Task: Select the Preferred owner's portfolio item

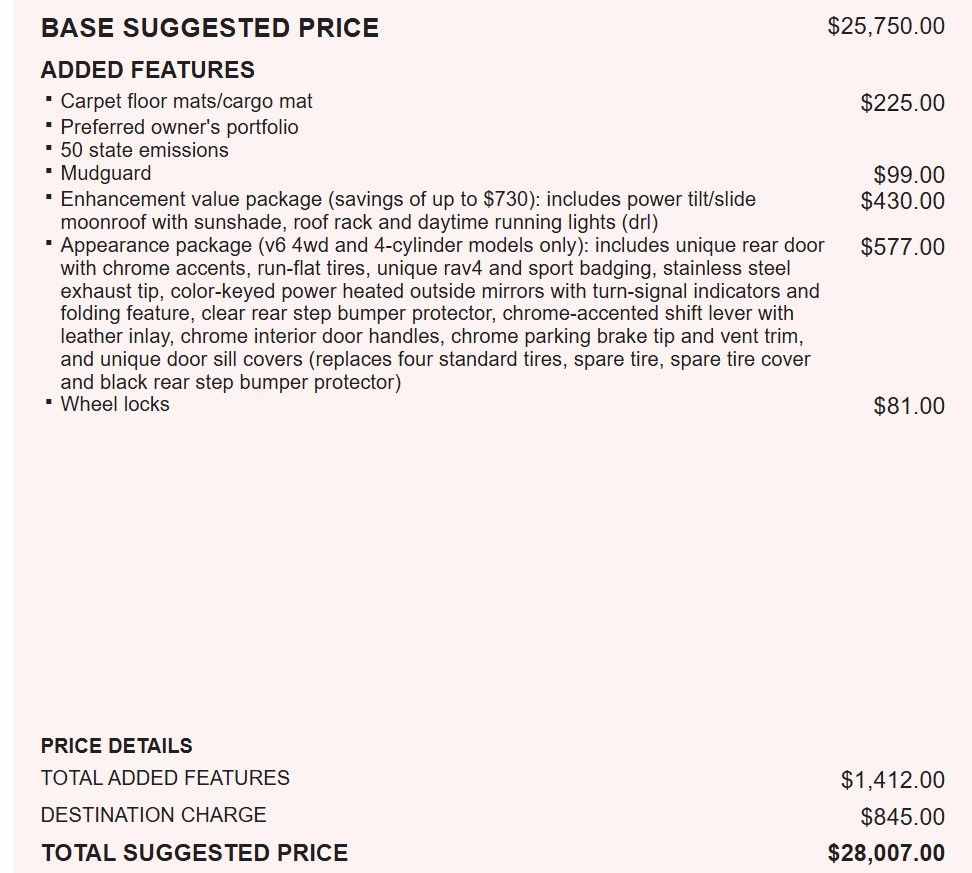Action: tap(179, 127)
